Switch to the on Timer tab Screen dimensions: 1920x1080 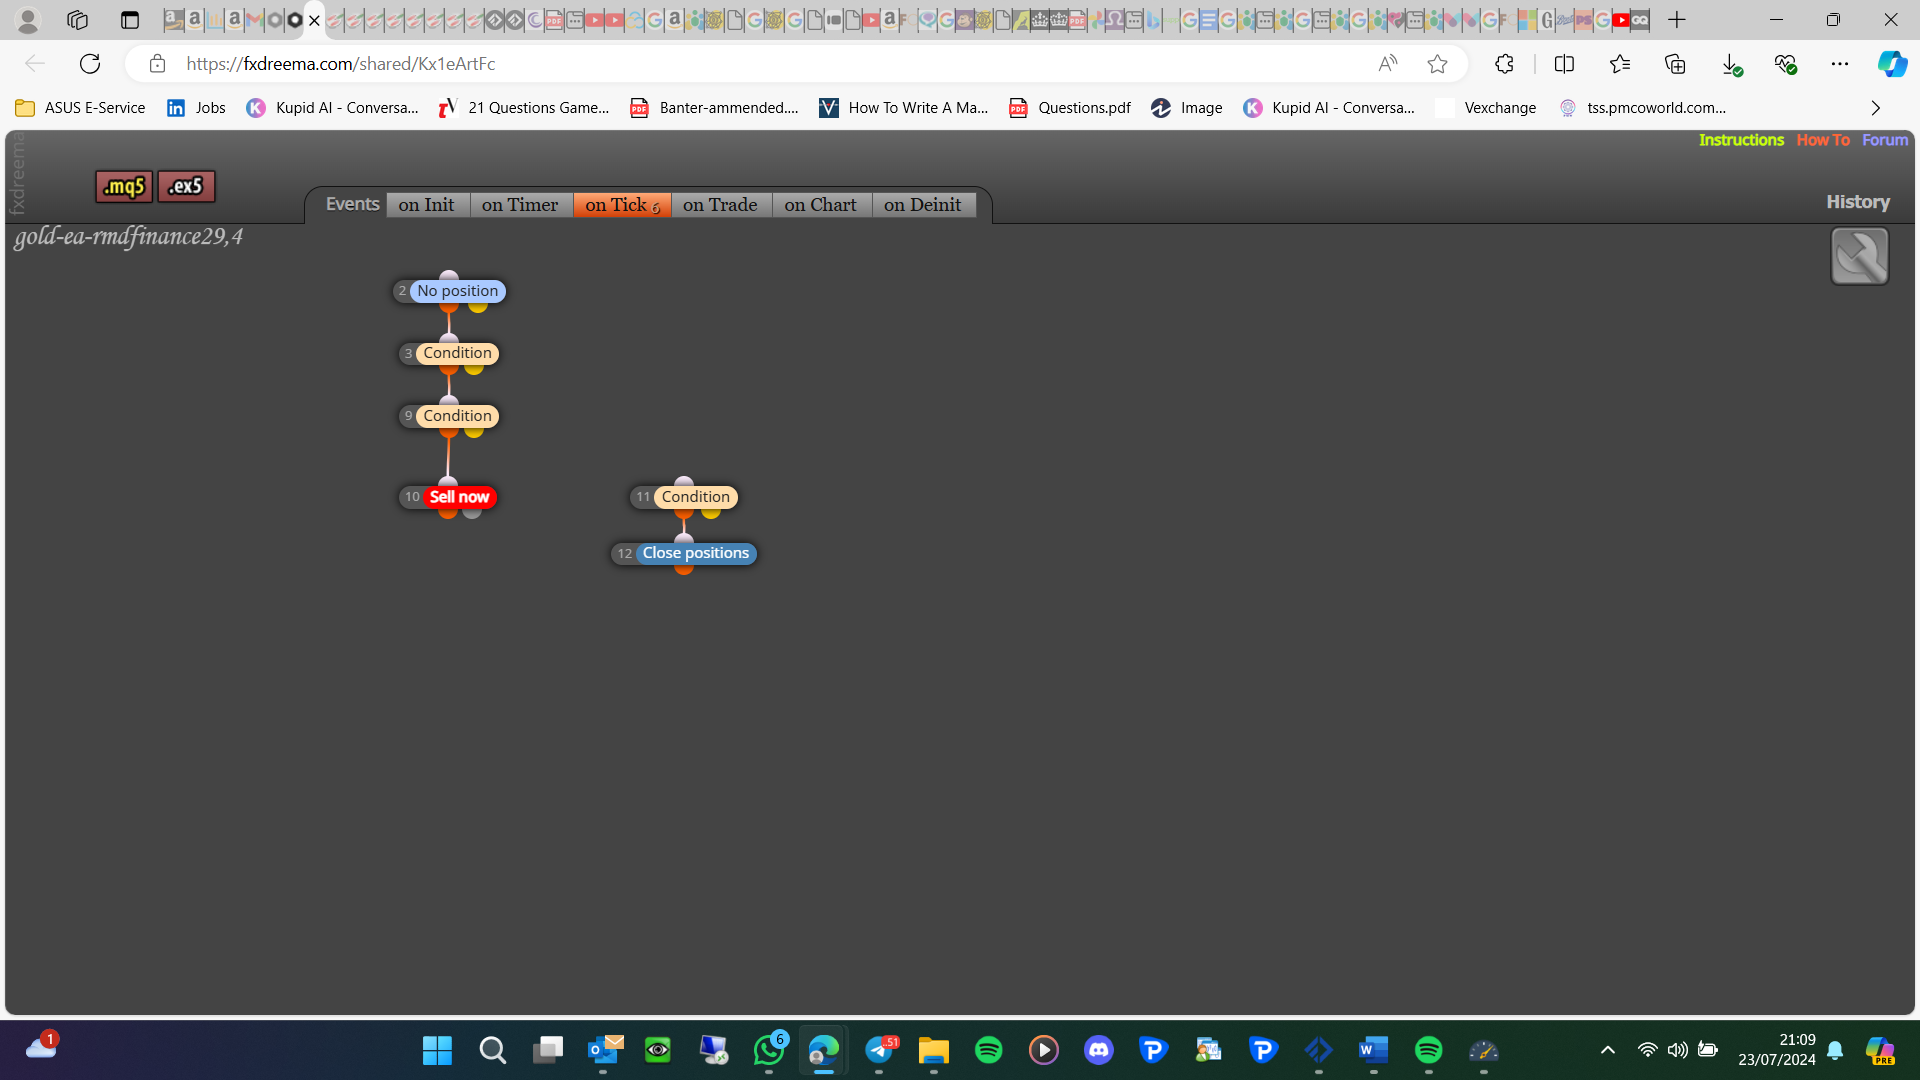coord(520,205)
